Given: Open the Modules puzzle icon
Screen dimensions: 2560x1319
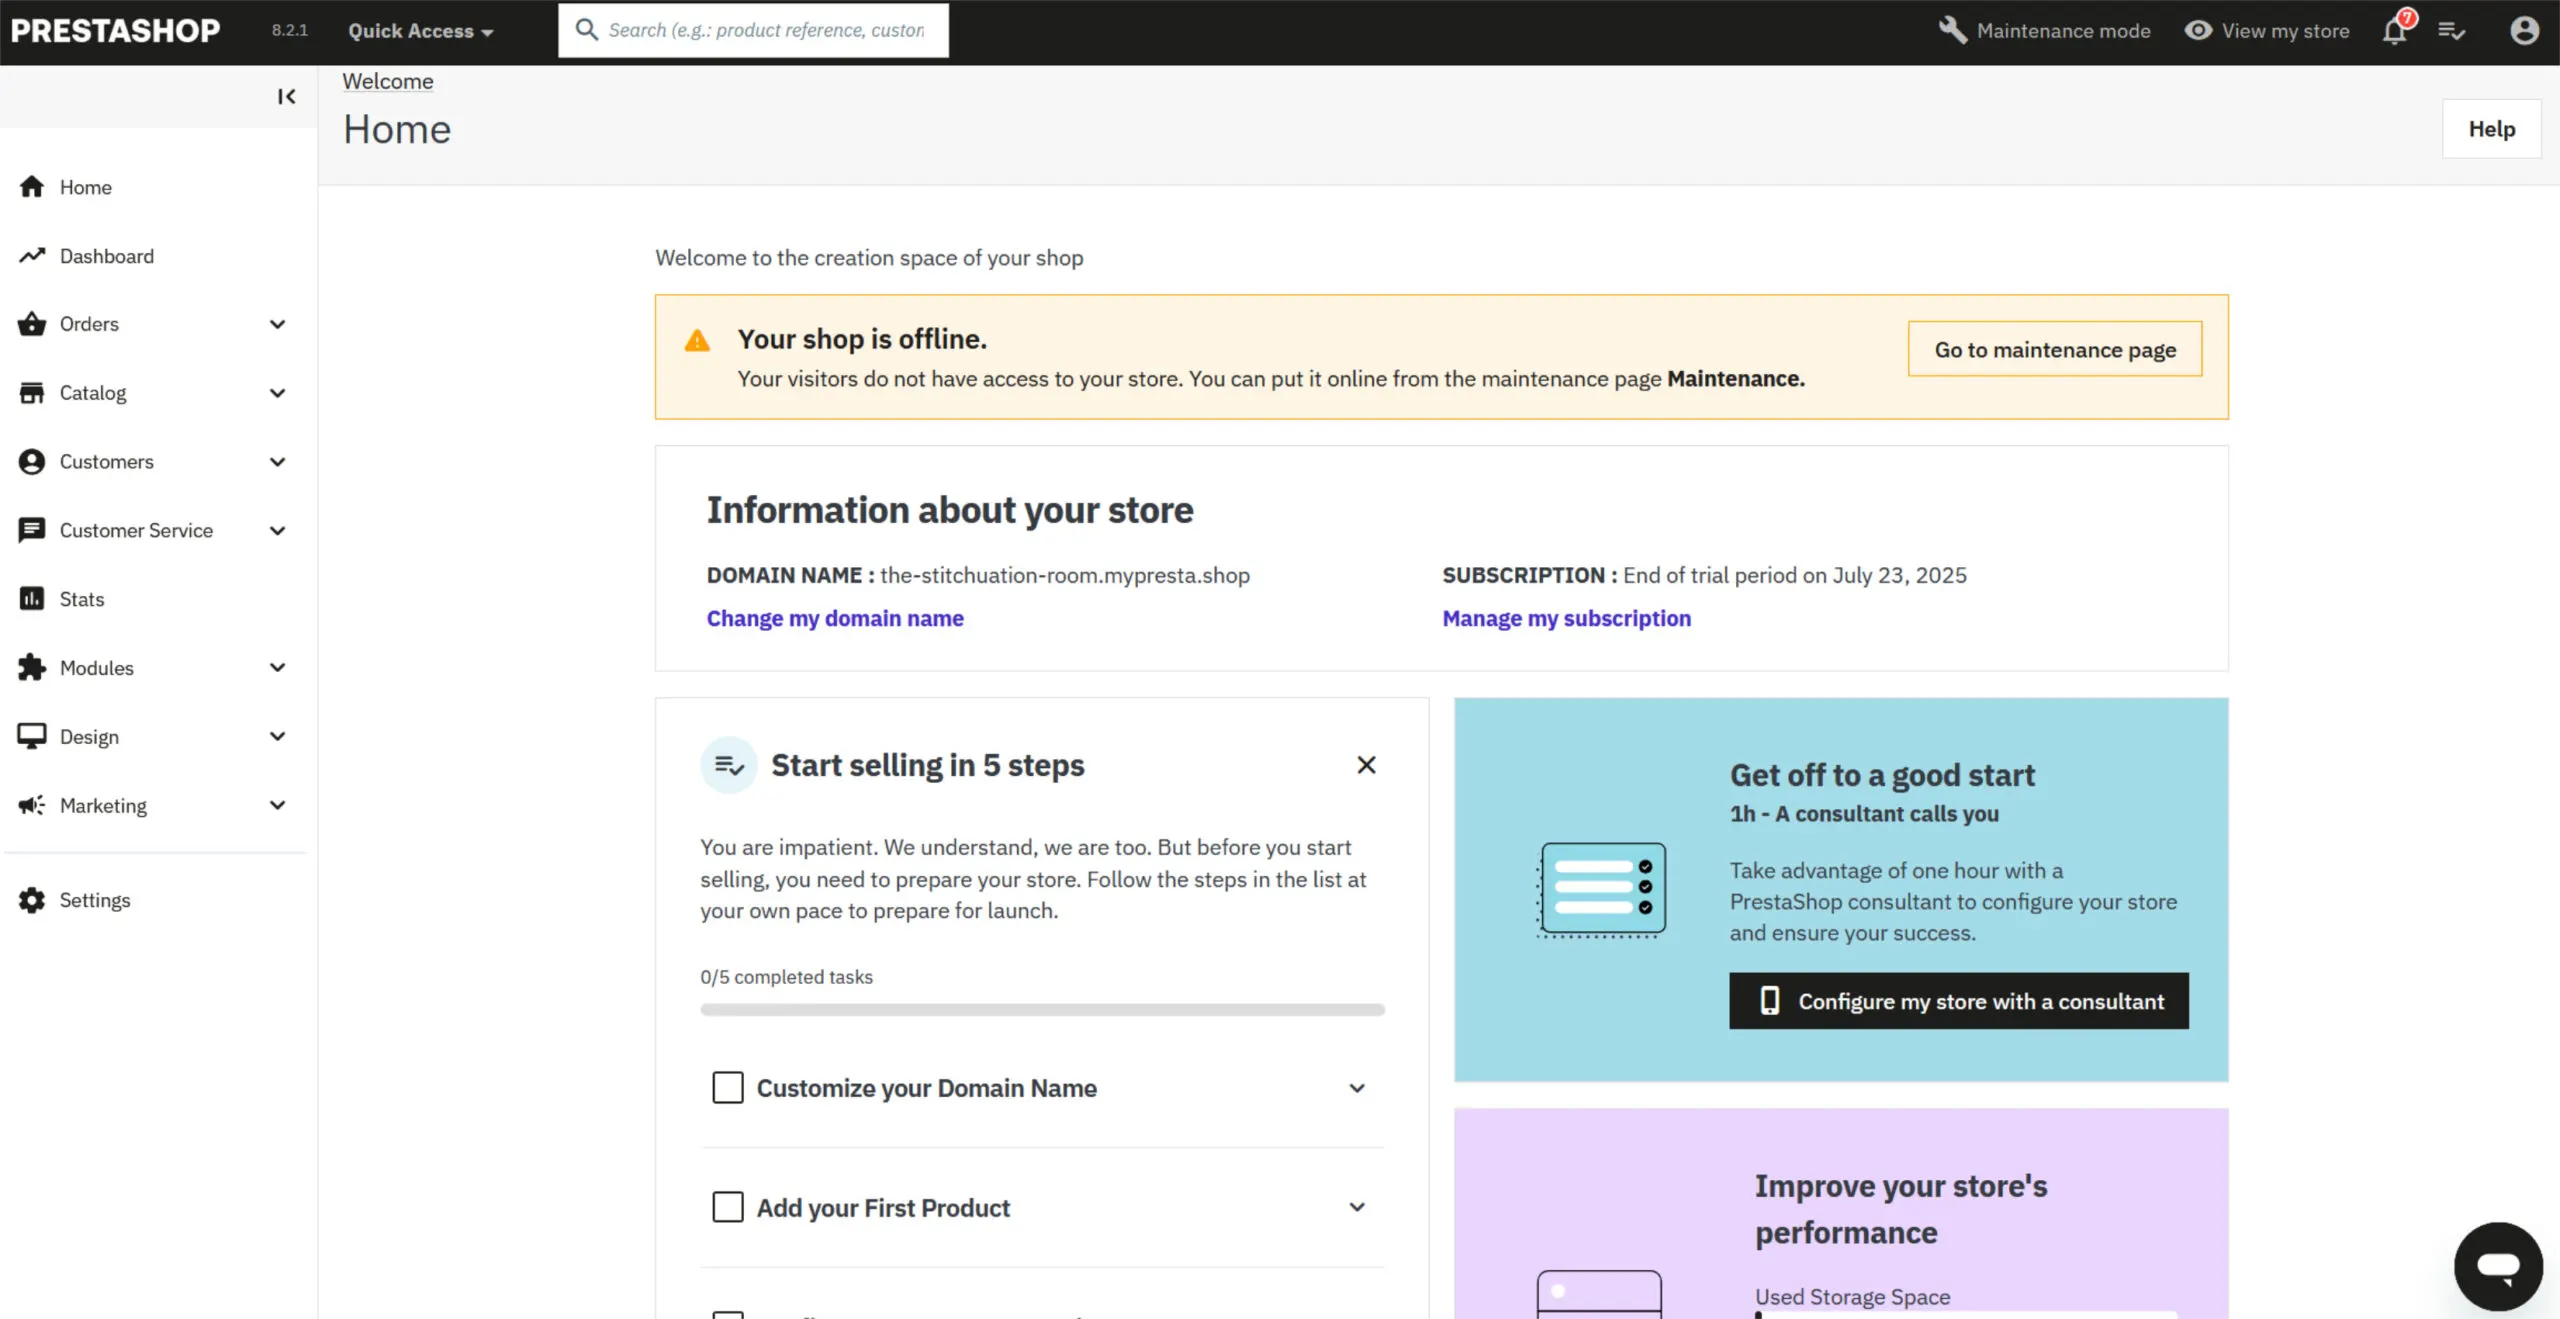Looking at the screenshot, I should 32,667.
